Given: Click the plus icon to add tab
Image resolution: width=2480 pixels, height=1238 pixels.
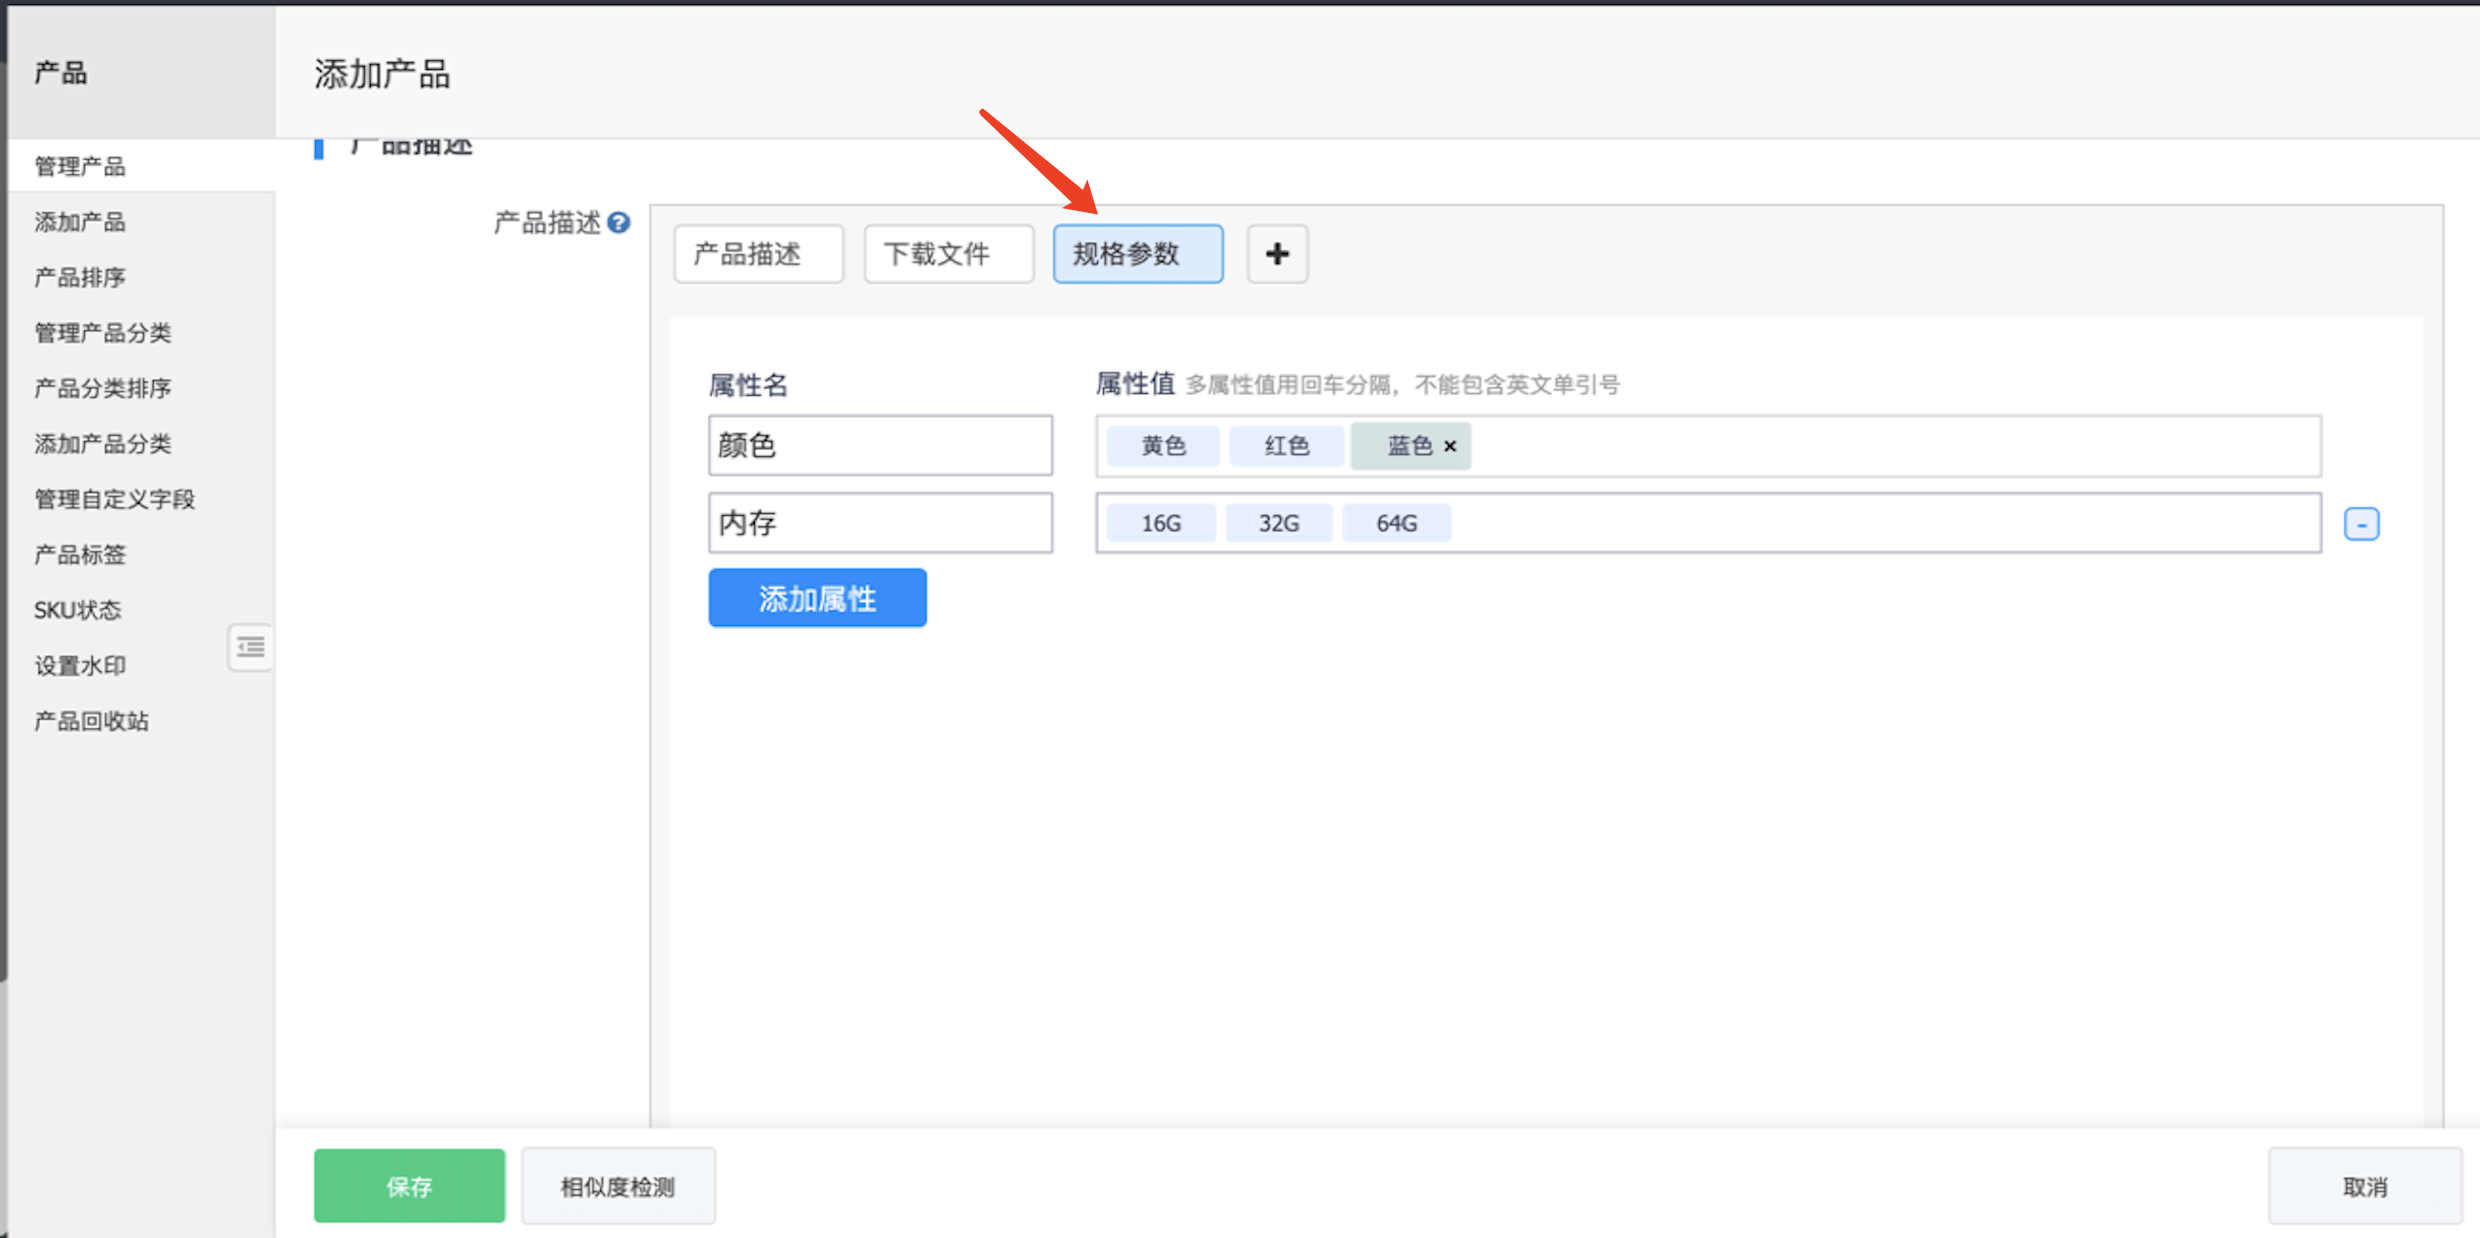Looking at the screenshot, I should coord(1276,254).
